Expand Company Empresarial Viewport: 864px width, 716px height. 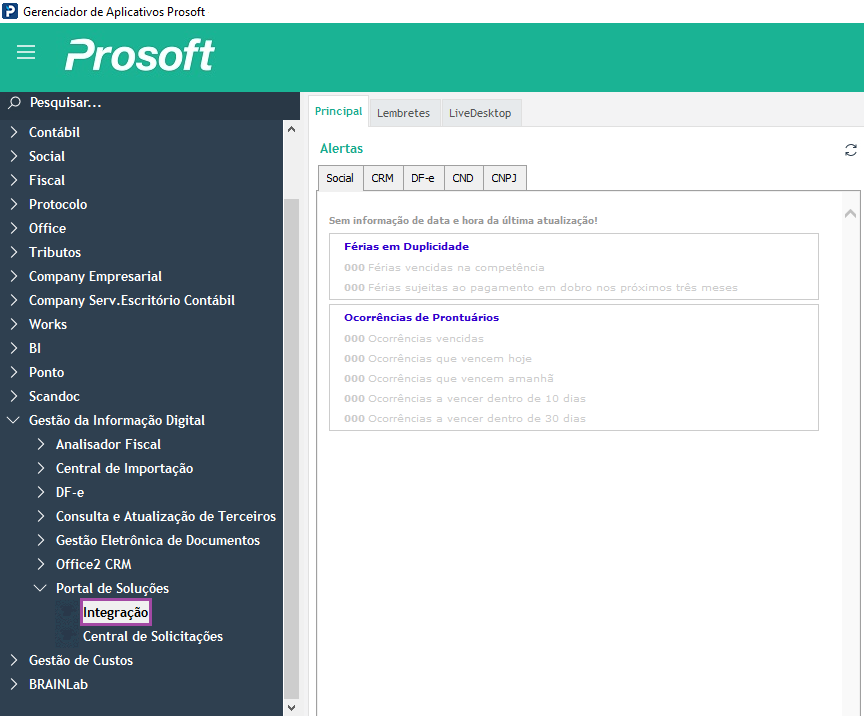tap(14, 276)
